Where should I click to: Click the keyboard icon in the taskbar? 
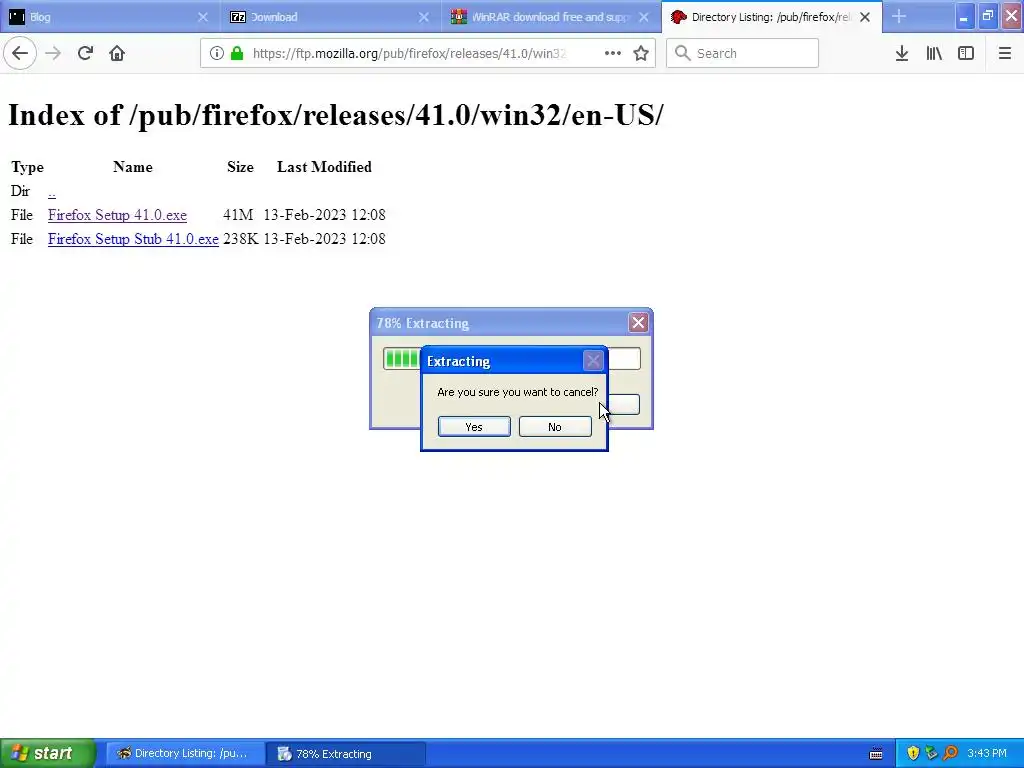coord(876,754)
